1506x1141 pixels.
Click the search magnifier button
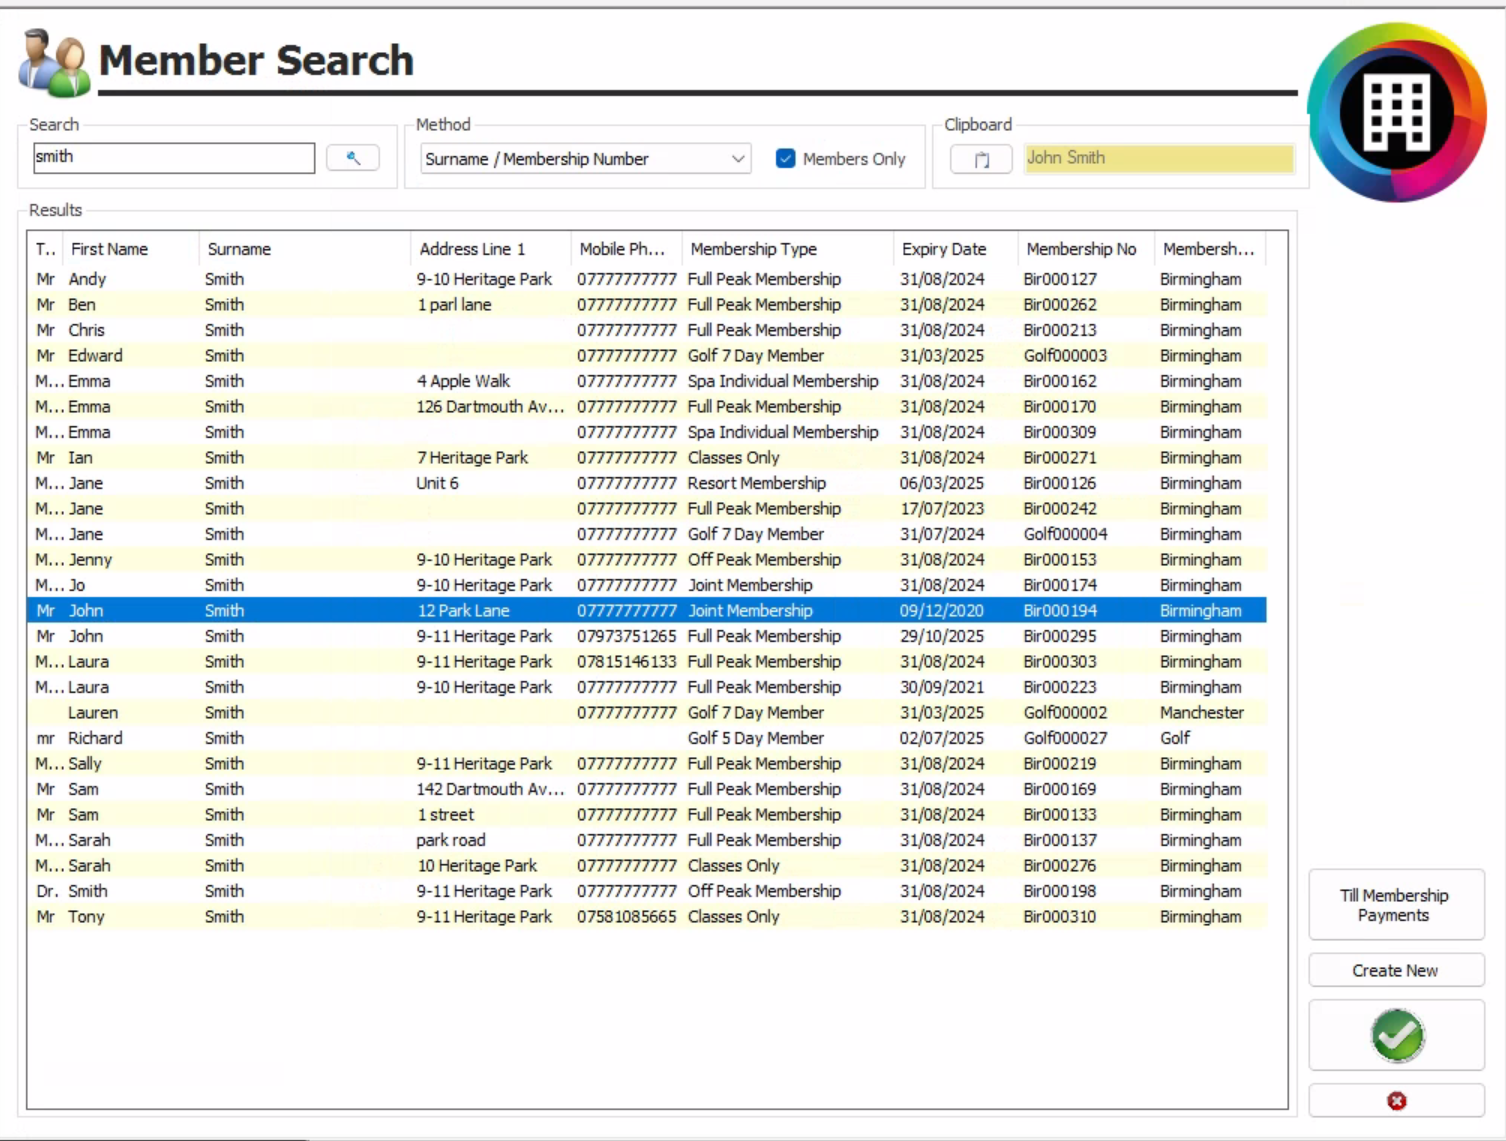[353, 158]
